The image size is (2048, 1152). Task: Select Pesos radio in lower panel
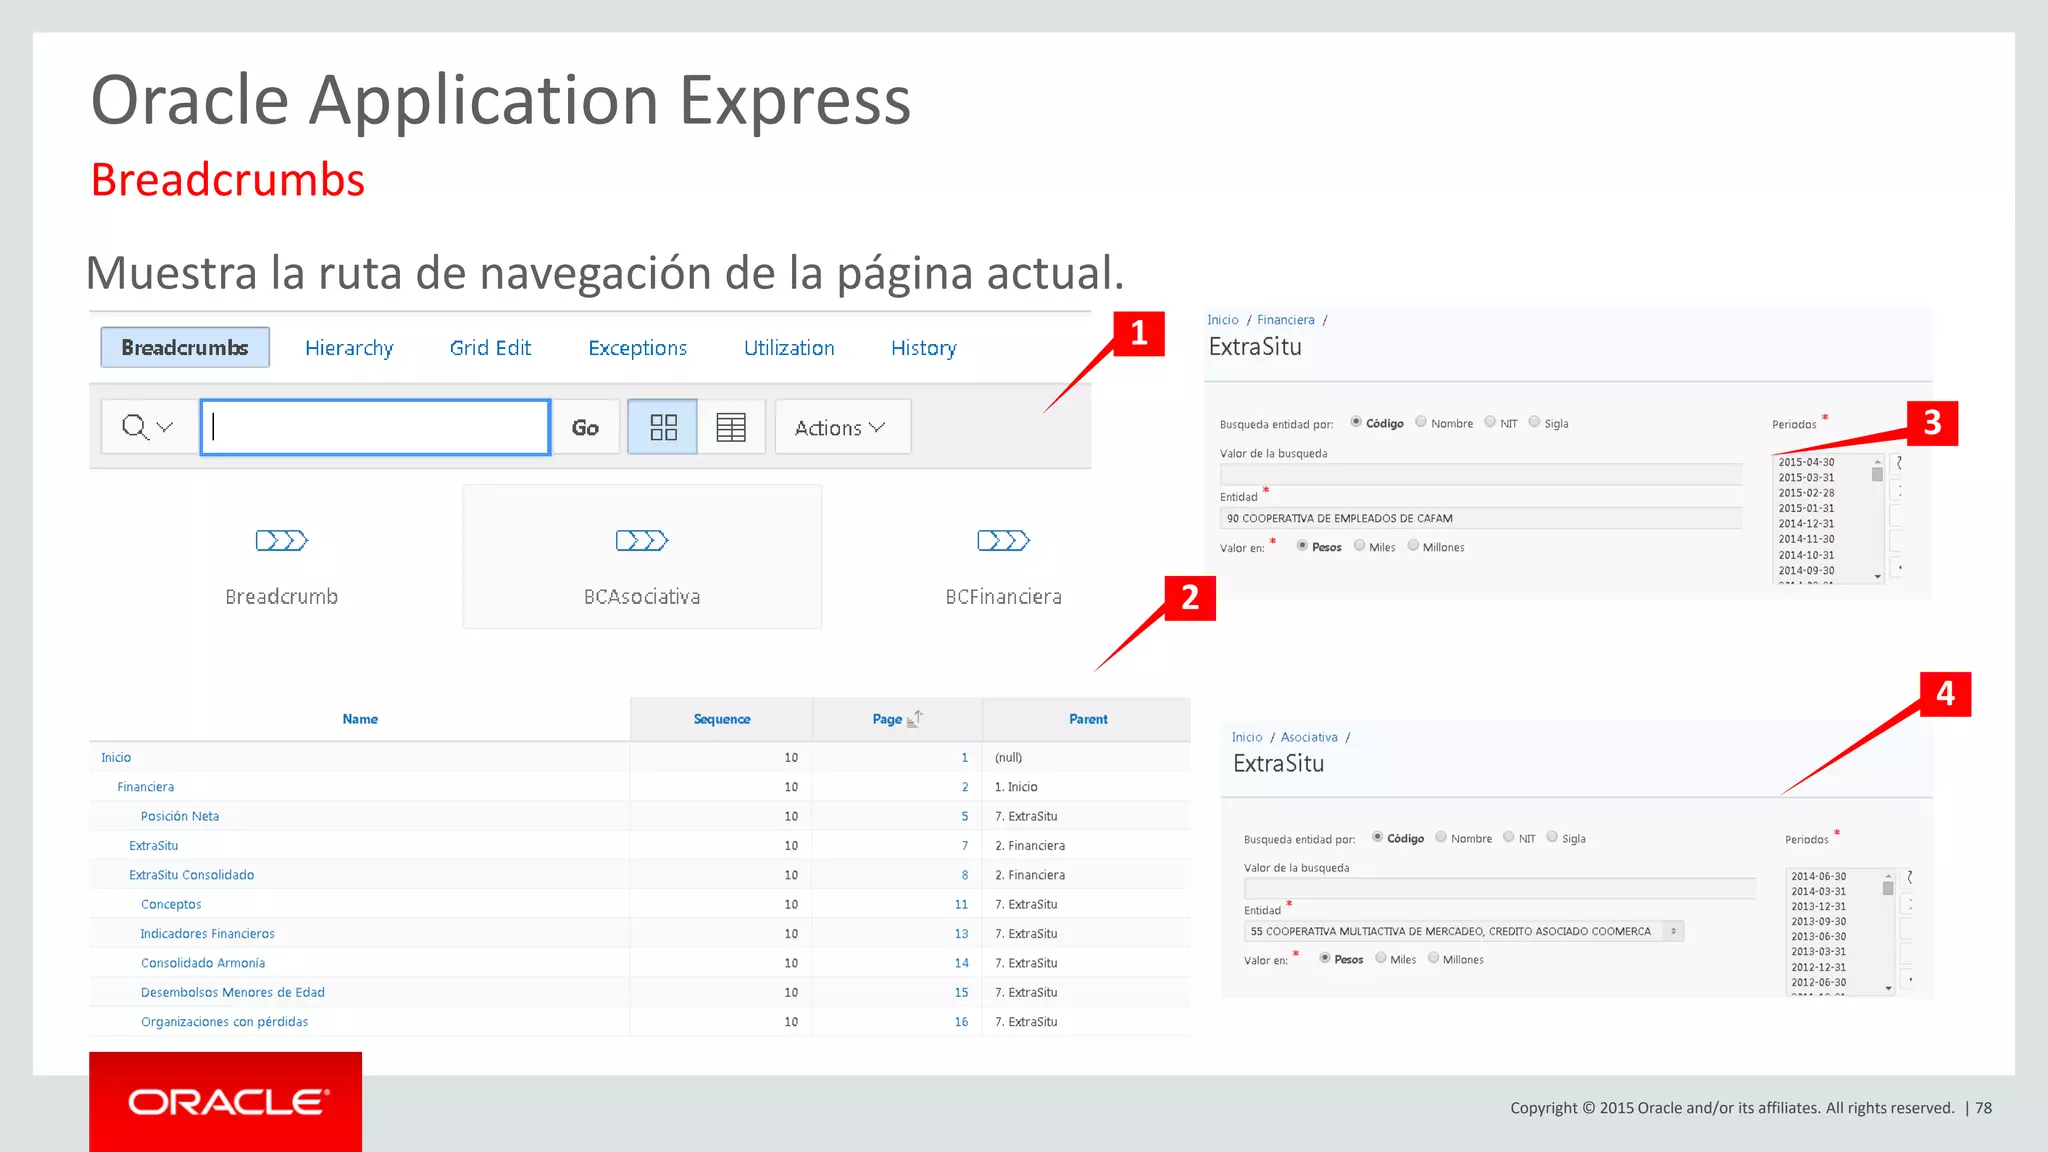(x=1325, y=958)
